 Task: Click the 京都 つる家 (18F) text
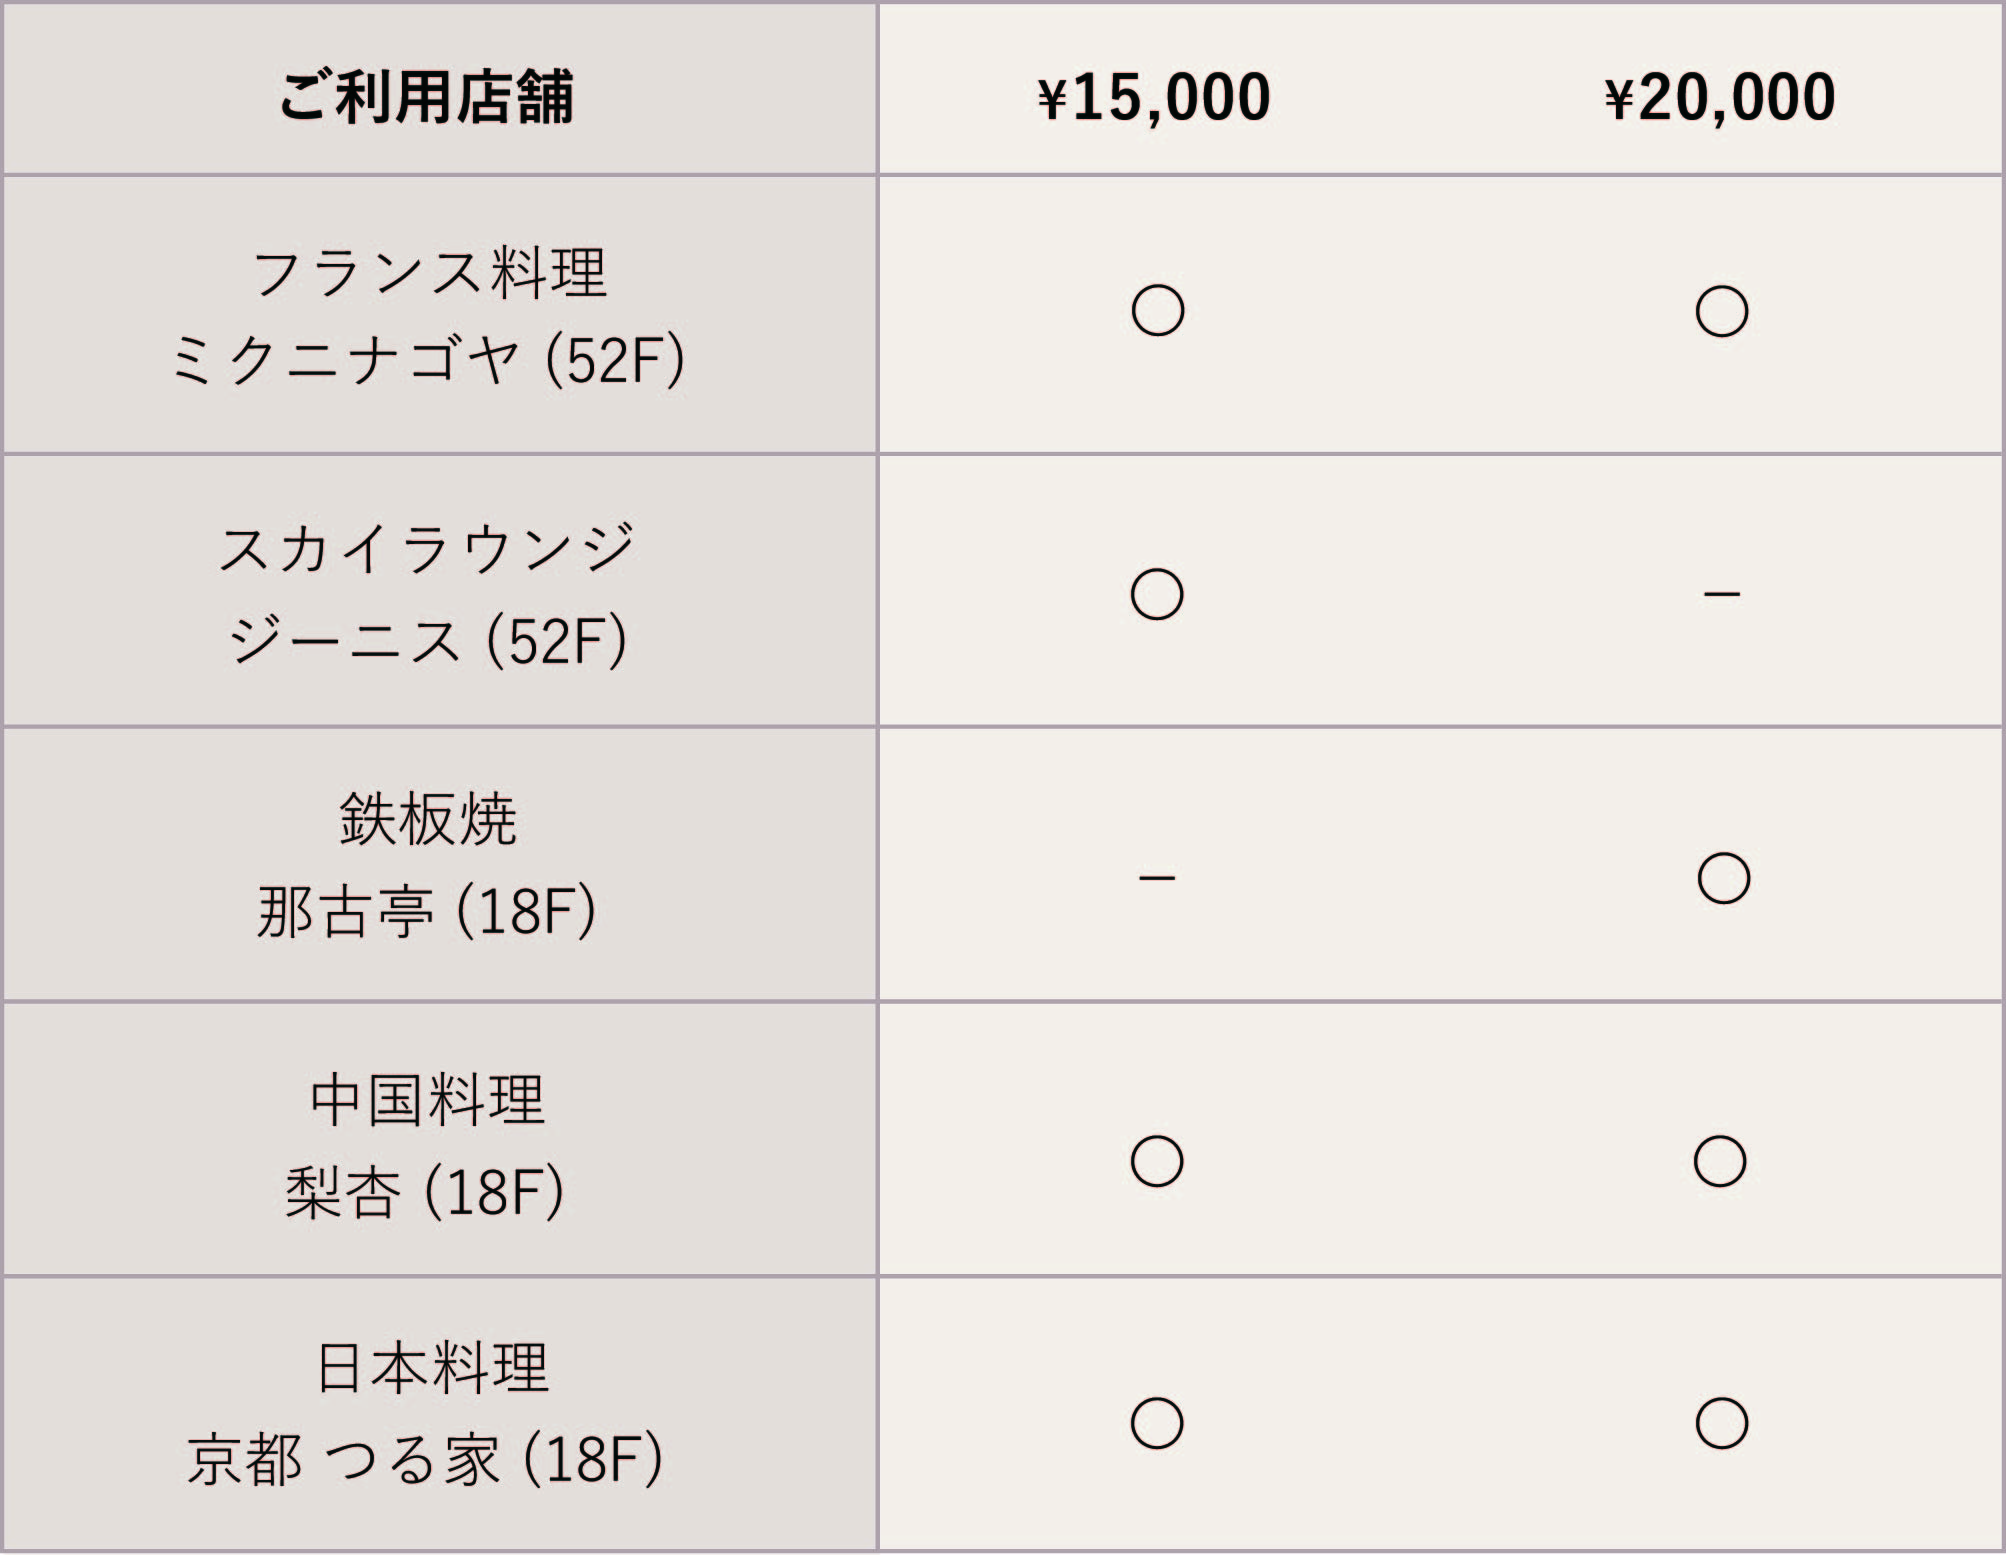click(x=425, y=1460)
